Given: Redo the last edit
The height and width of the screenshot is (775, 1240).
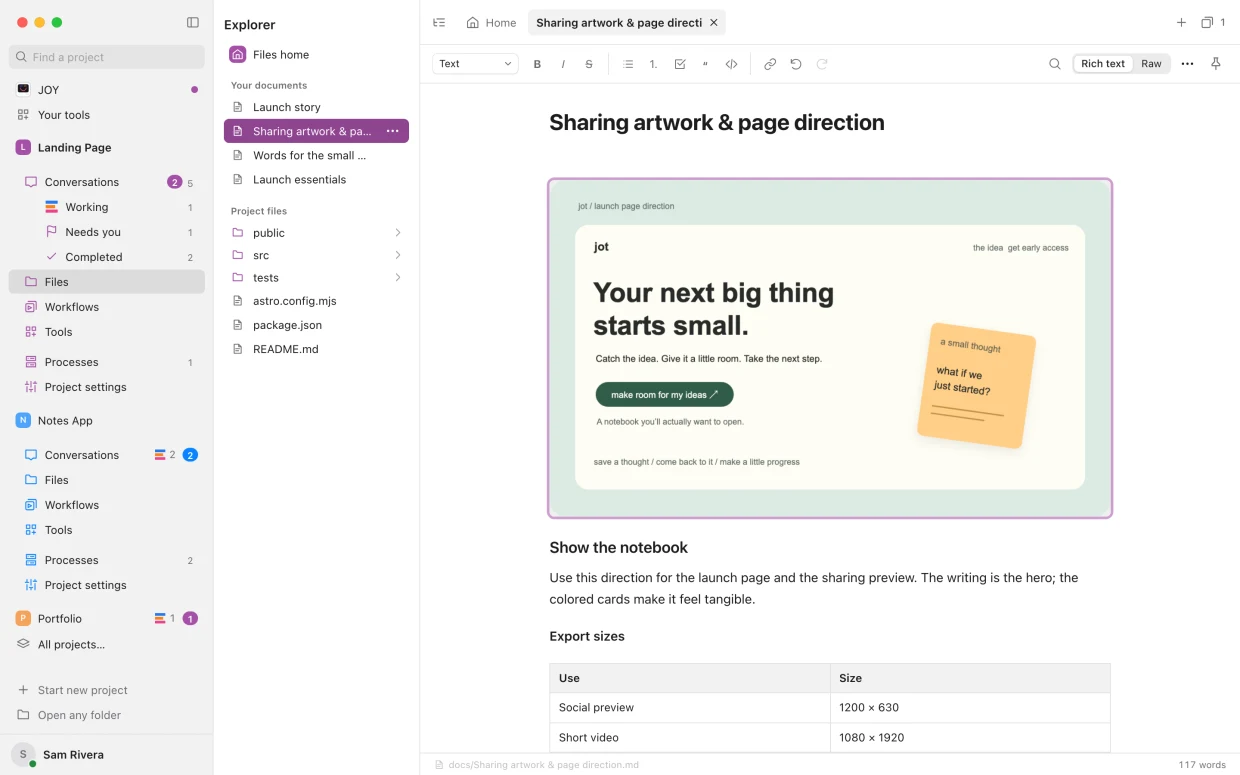Looking at the screenshot, I should pos(822,64).
